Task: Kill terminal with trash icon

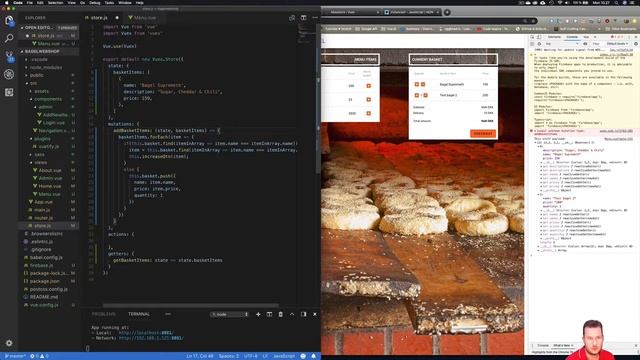Action: pos(280,314)
